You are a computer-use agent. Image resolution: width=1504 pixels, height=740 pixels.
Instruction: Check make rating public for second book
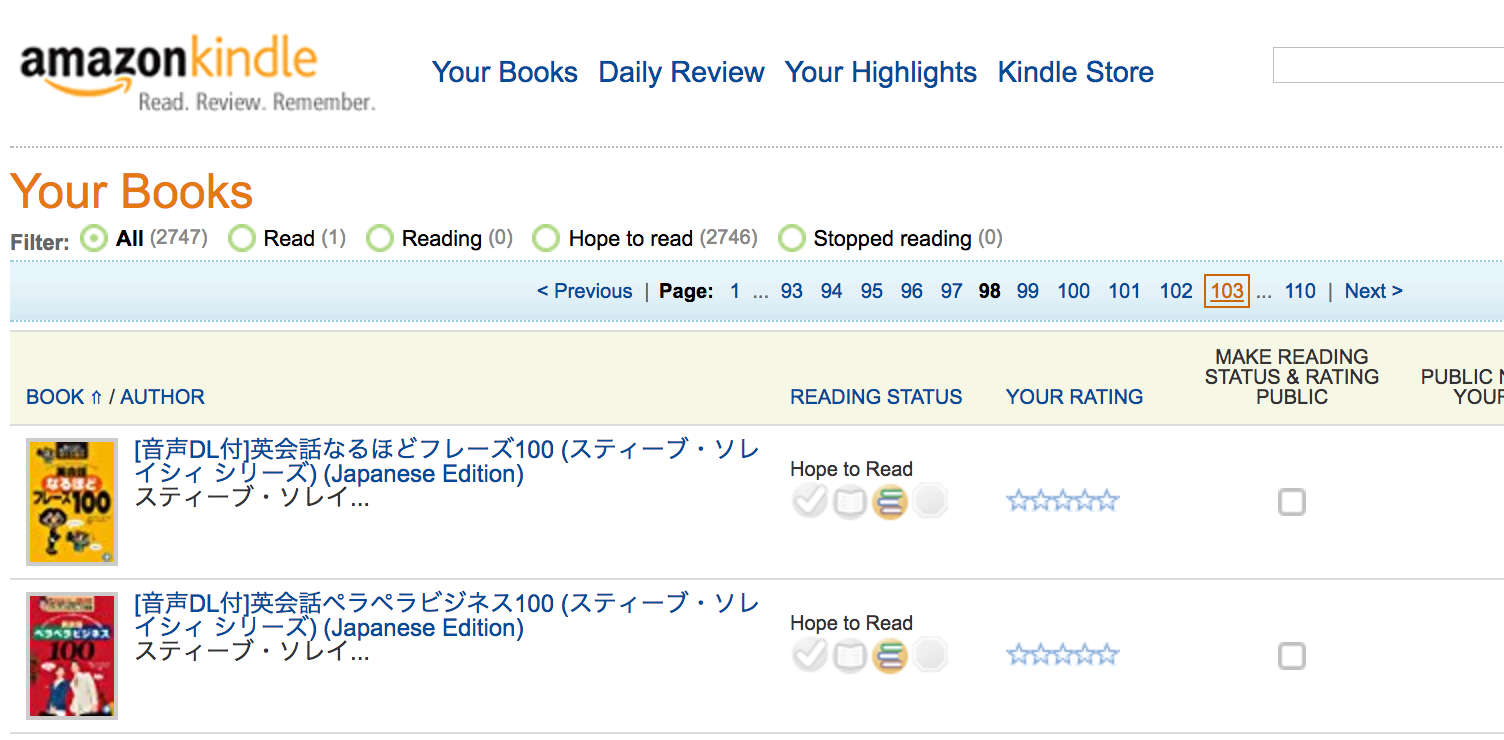1291,656
